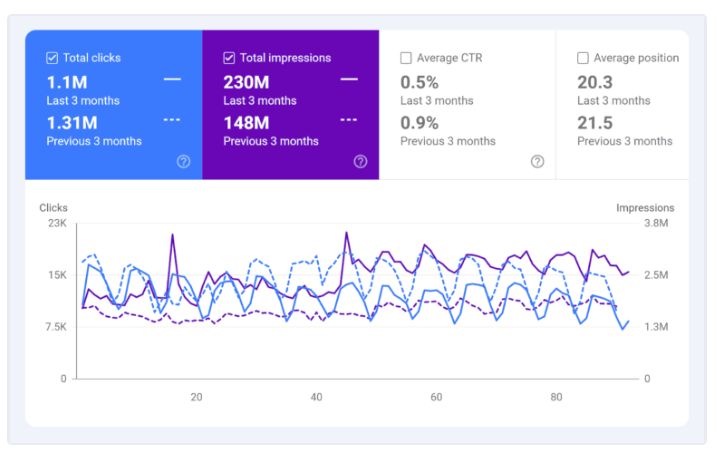Open help icon in Total clicks card
The width and height of the screenshot is (717, 456).
coord(183,162)
